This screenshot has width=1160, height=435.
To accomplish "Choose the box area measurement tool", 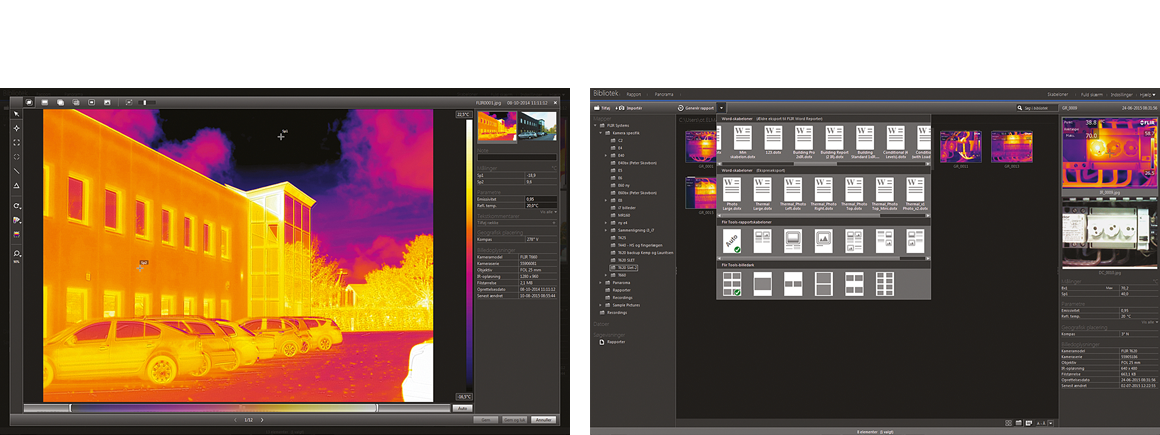I will point(16,143).
